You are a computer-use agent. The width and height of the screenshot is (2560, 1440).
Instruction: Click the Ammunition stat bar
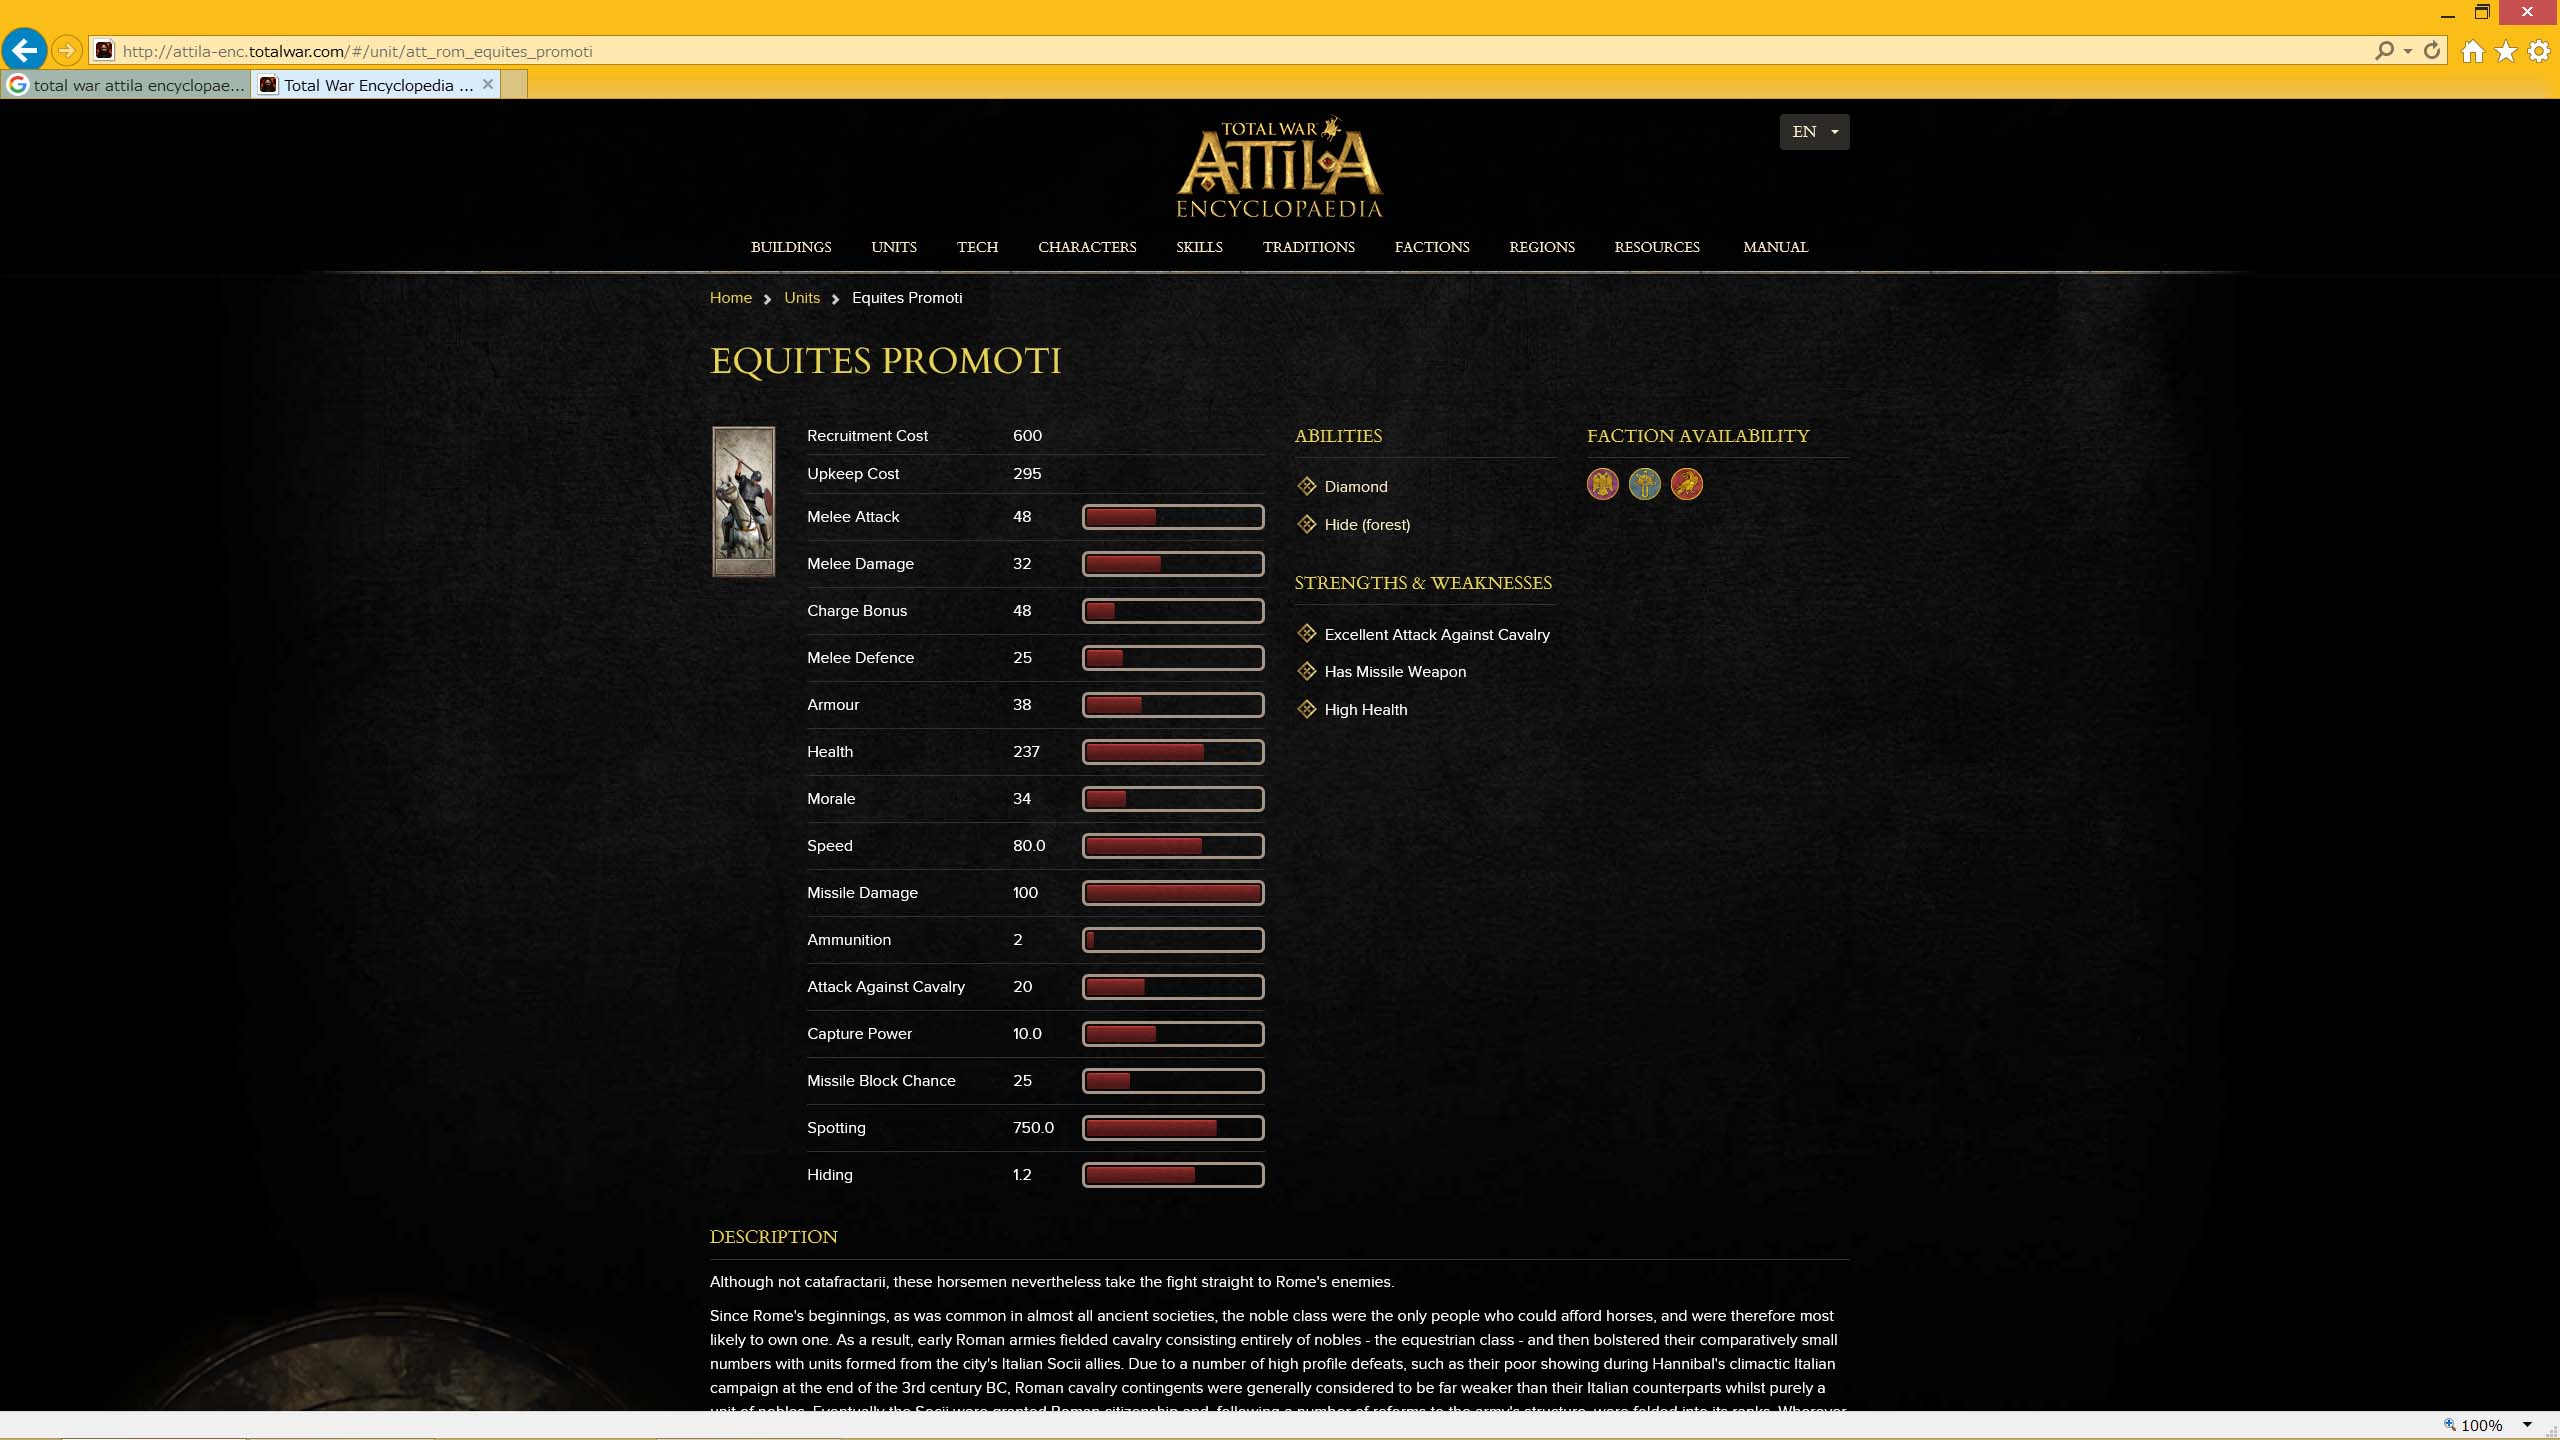point(1173,940)
